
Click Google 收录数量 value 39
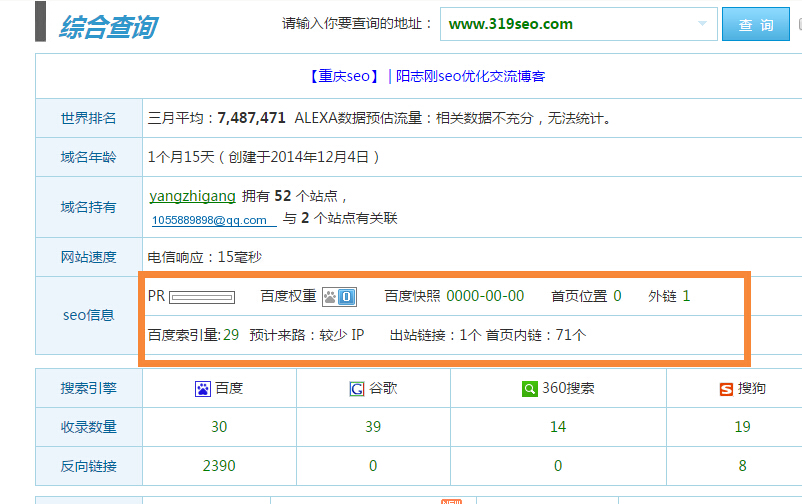pos(373,427)
